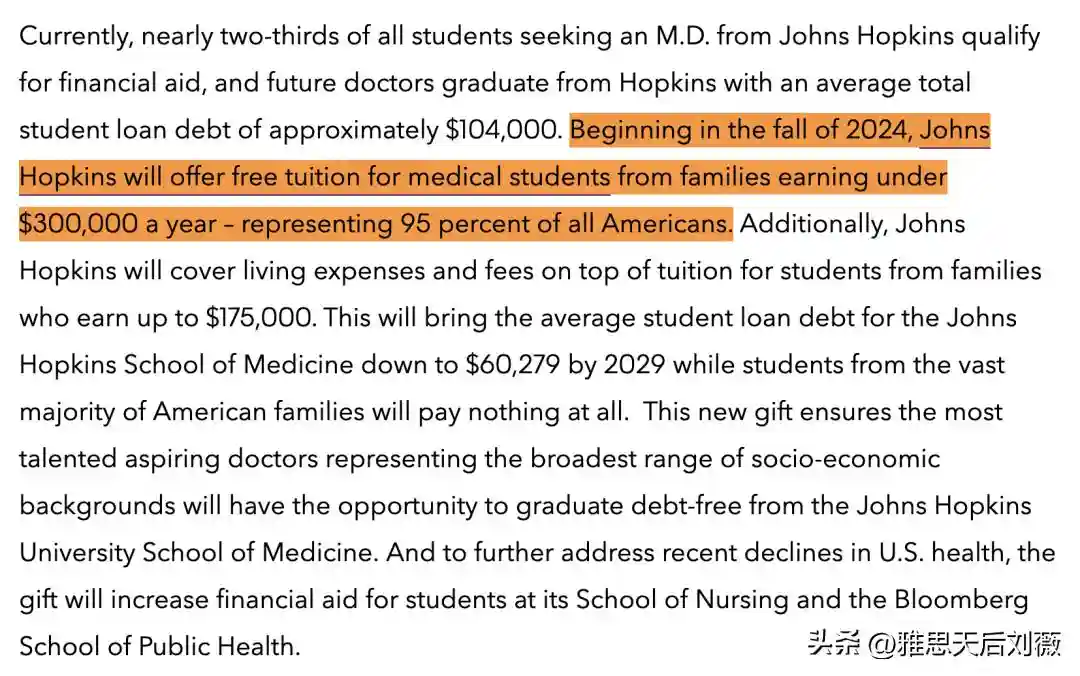Click the 'School of Public Health' text
The width and height of the screenshot is (1080, 676).
pyautogui.click(x=158, y=646)
